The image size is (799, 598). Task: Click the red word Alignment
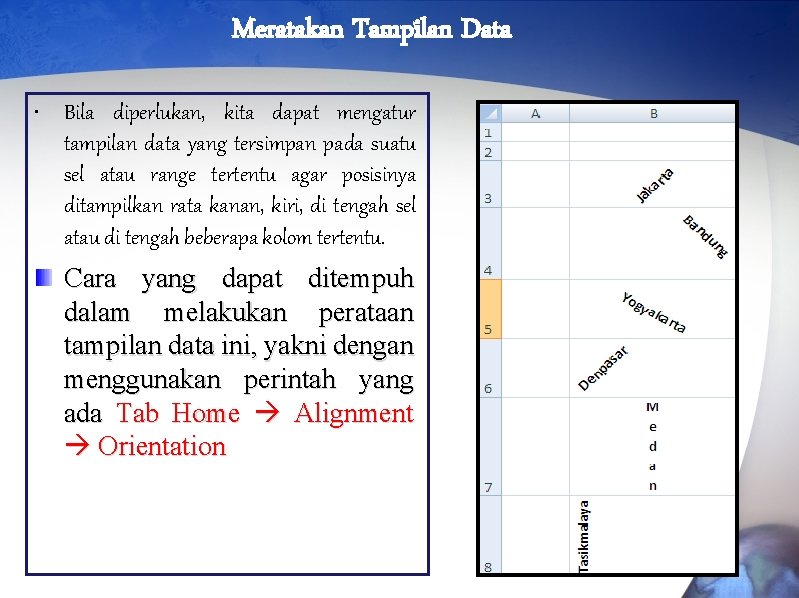pyautogui.click(x=354, y=412)
